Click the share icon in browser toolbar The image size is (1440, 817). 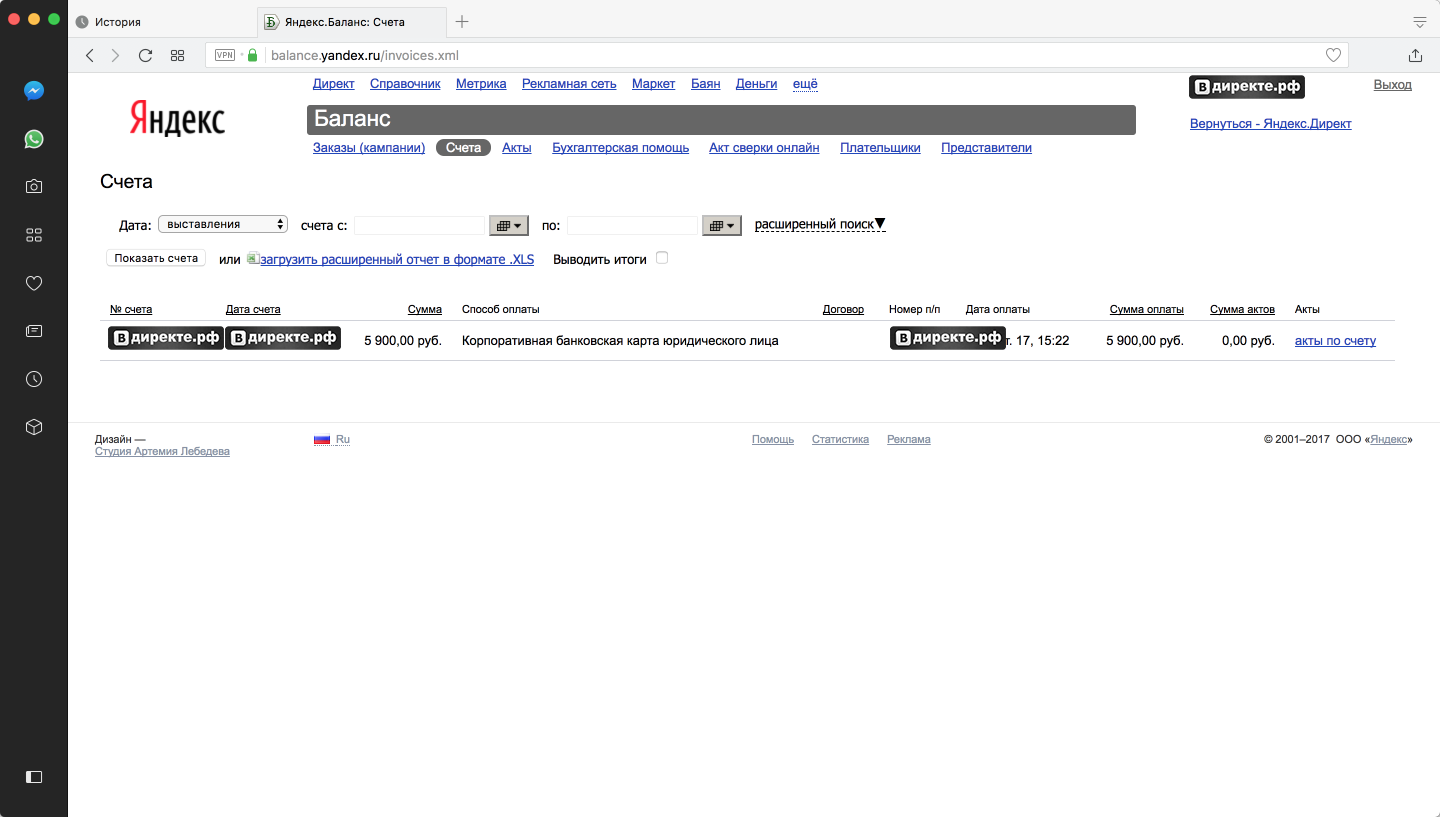tap(1415, 56)
